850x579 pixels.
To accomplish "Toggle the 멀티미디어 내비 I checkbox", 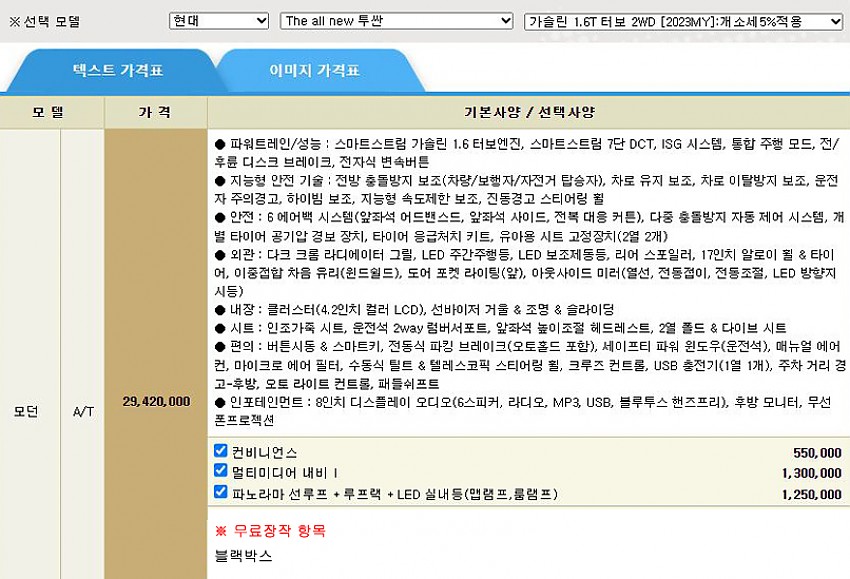I will 221,471.
